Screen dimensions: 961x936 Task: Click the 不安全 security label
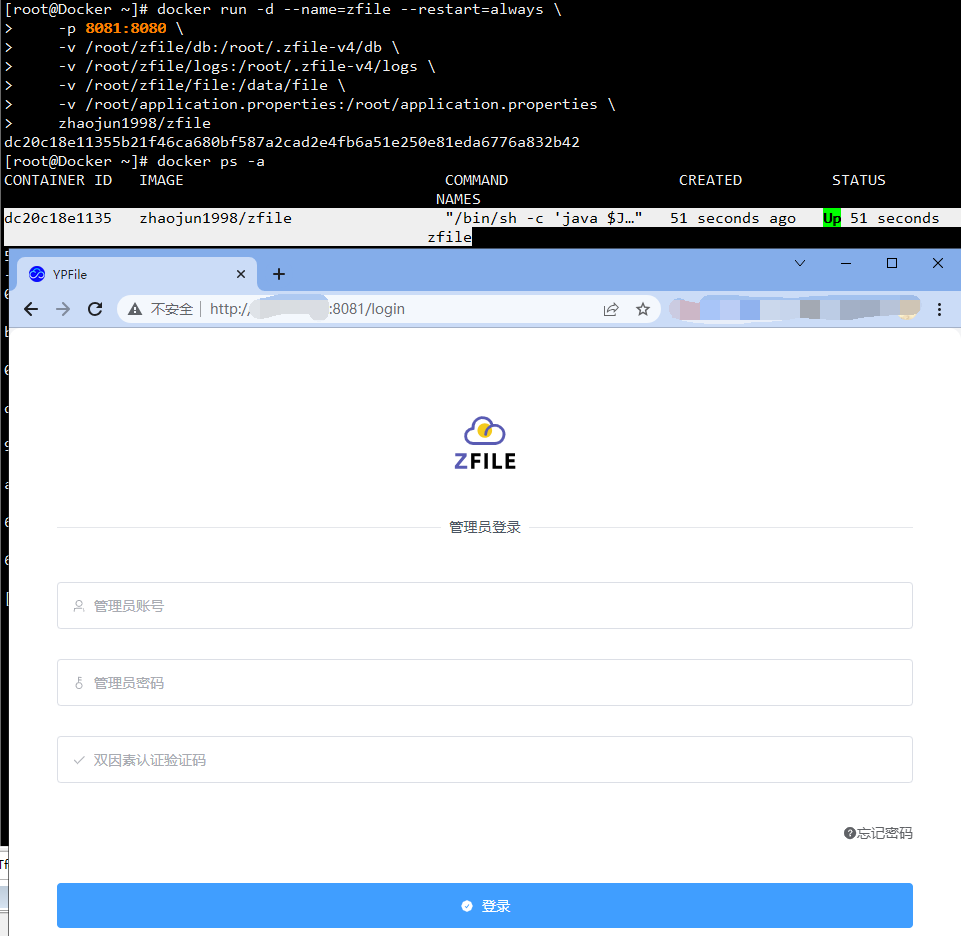tap(172, 309)
